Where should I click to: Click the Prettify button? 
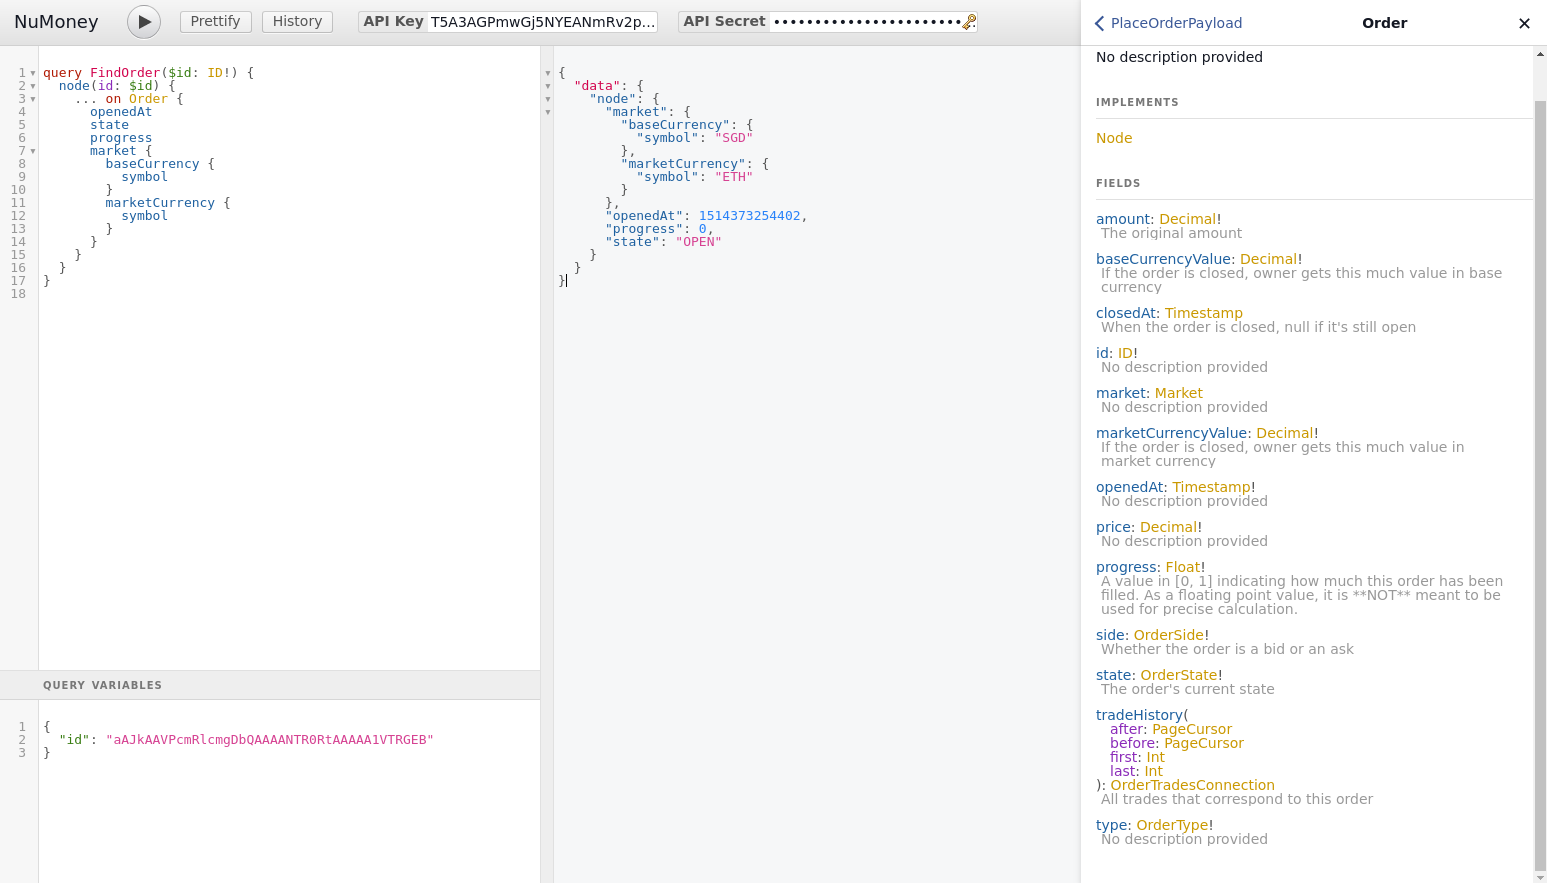(216, 21)
